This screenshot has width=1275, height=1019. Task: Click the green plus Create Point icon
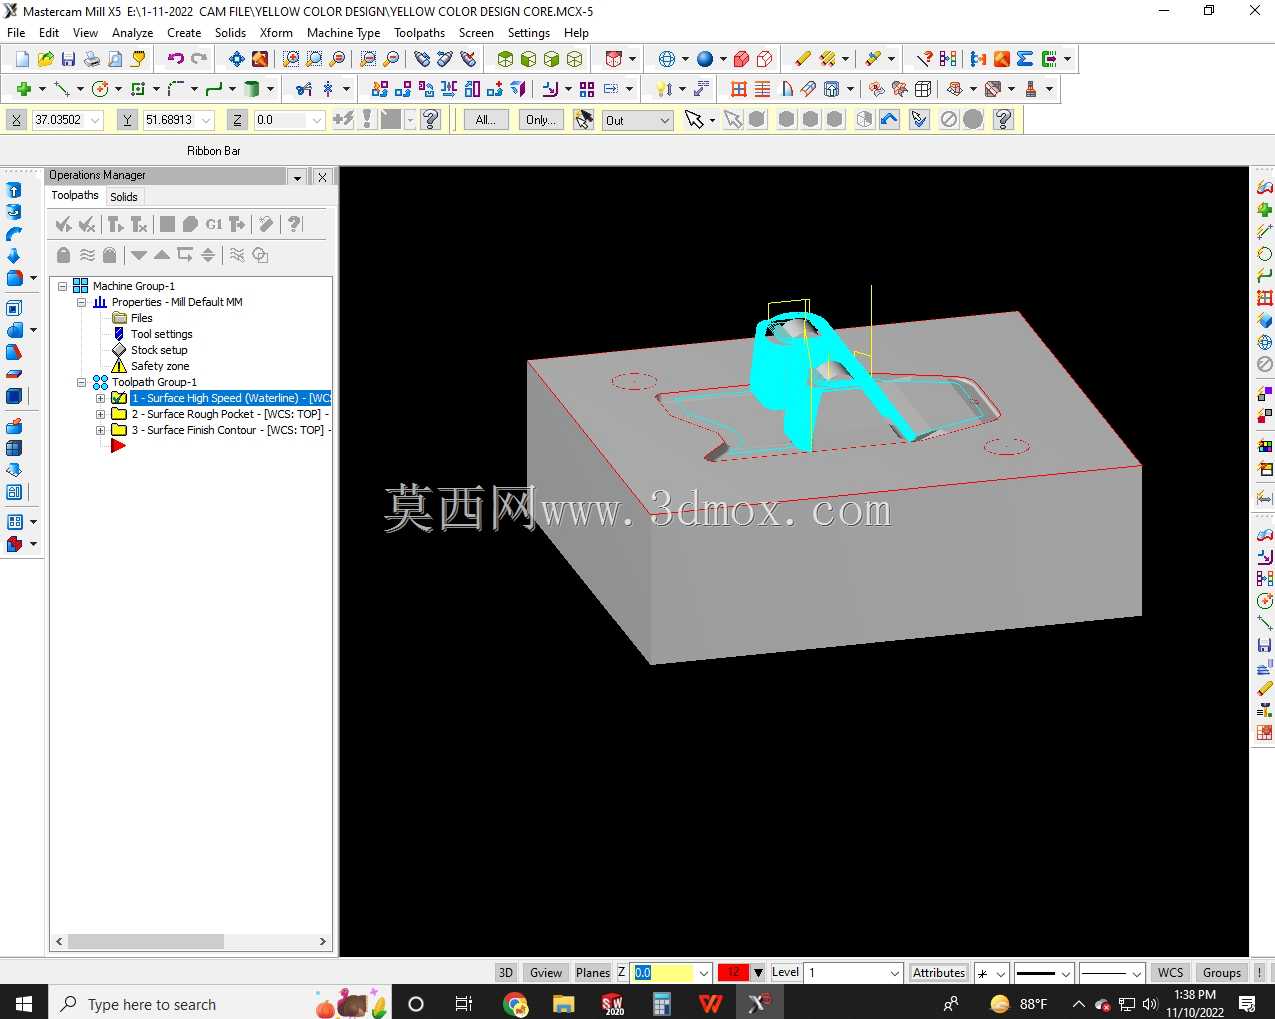coord(23,89)
